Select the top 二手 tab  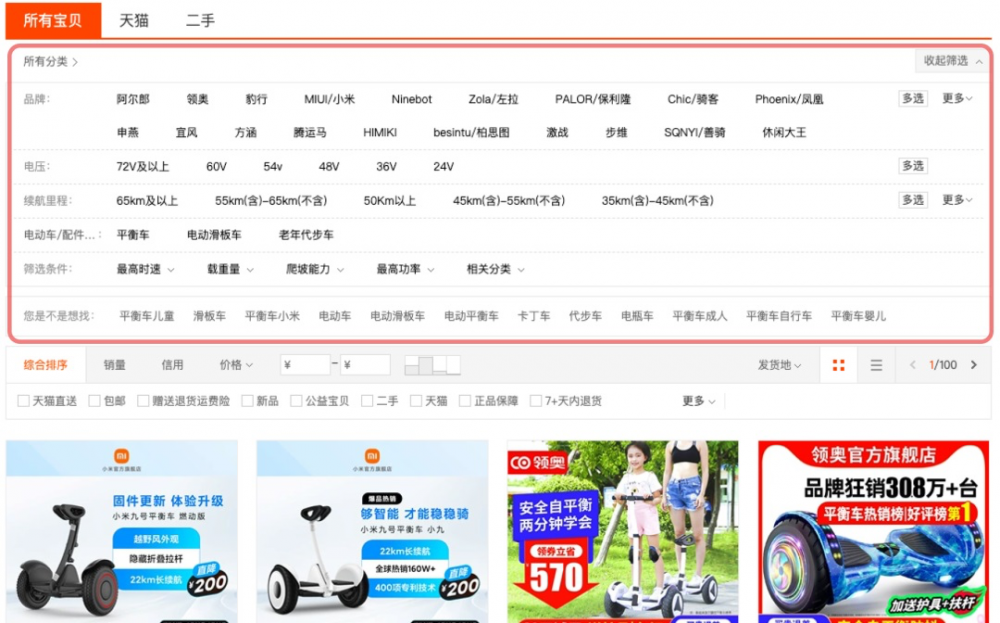pos(200,20)
